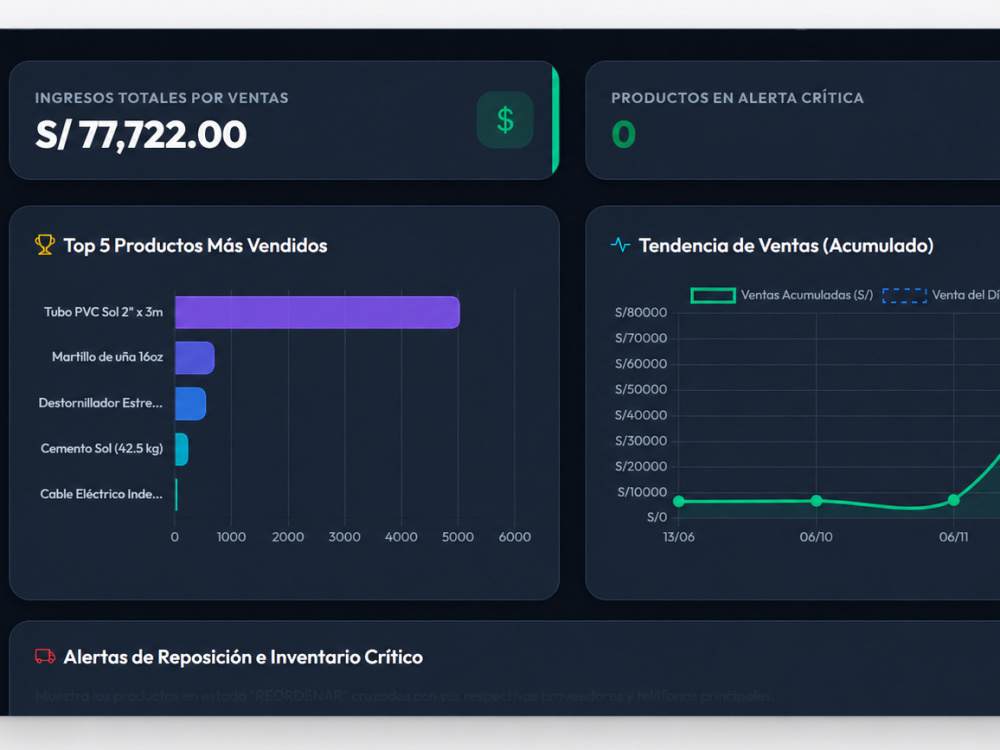Click the Alertas de Reposición e Inventario Crítico heading
The width and height of the screenshot is (1000, 750).
[243, 657]
